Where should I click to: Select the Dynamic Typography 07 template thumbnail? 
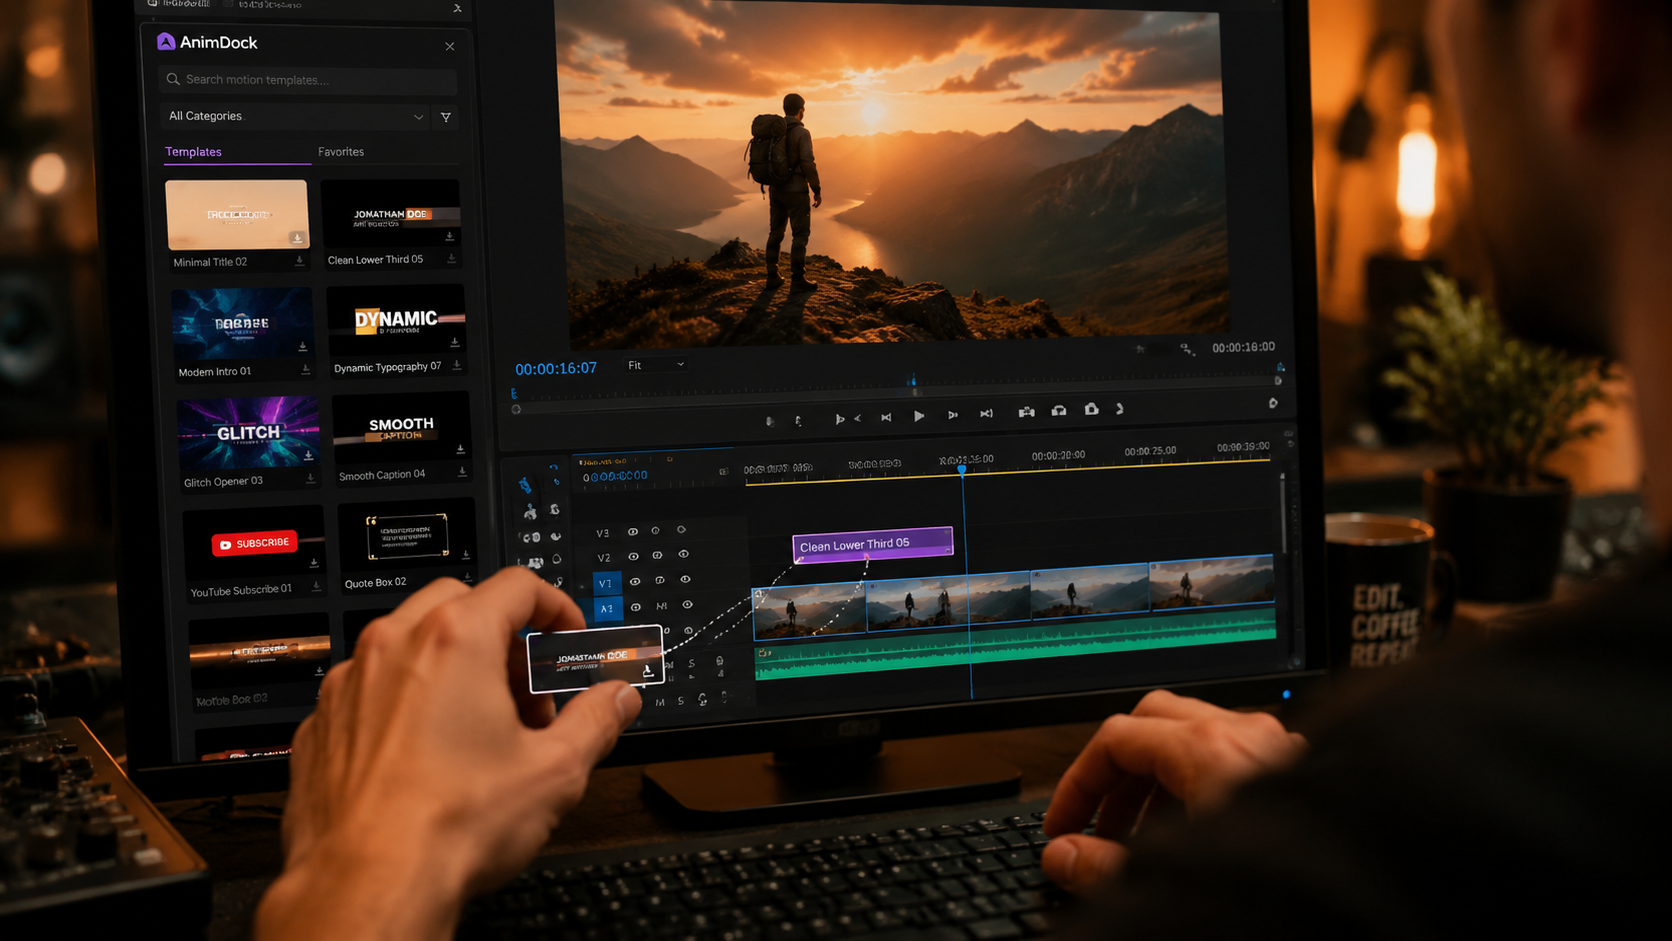(x=396, y=320)
